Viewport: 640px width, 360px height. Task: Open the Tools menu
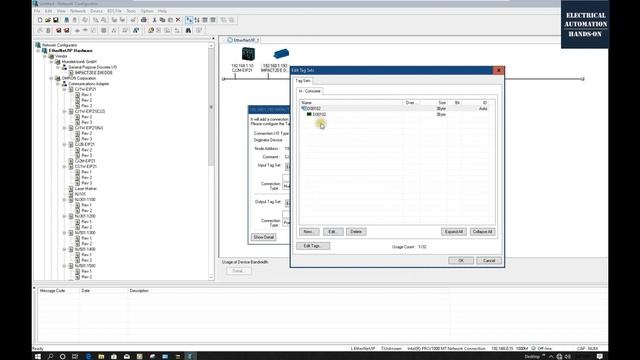(131, 11)
